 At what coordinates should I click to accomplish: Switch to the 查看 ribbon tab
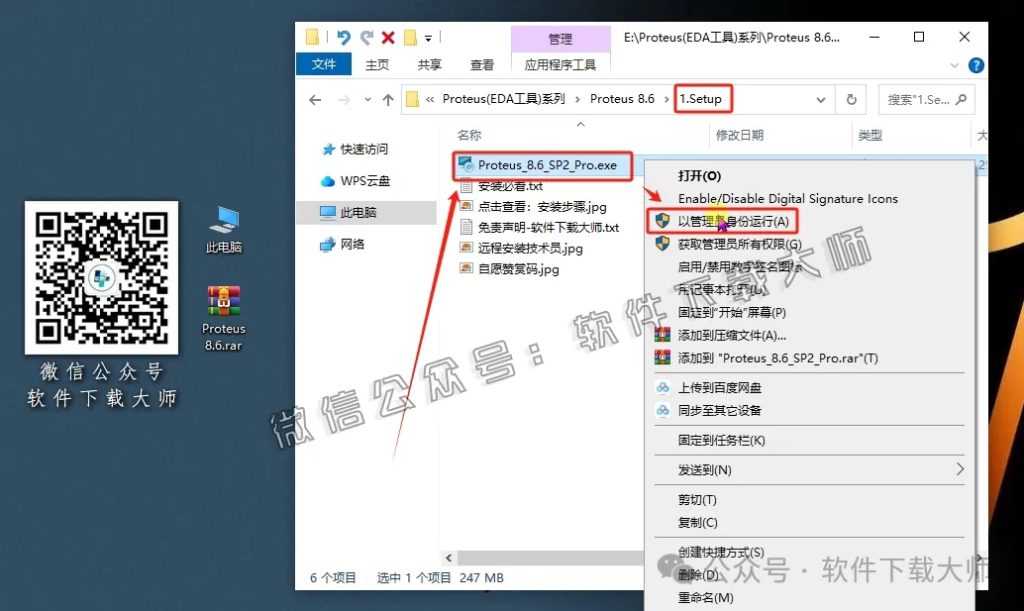(x=481, y=65)
